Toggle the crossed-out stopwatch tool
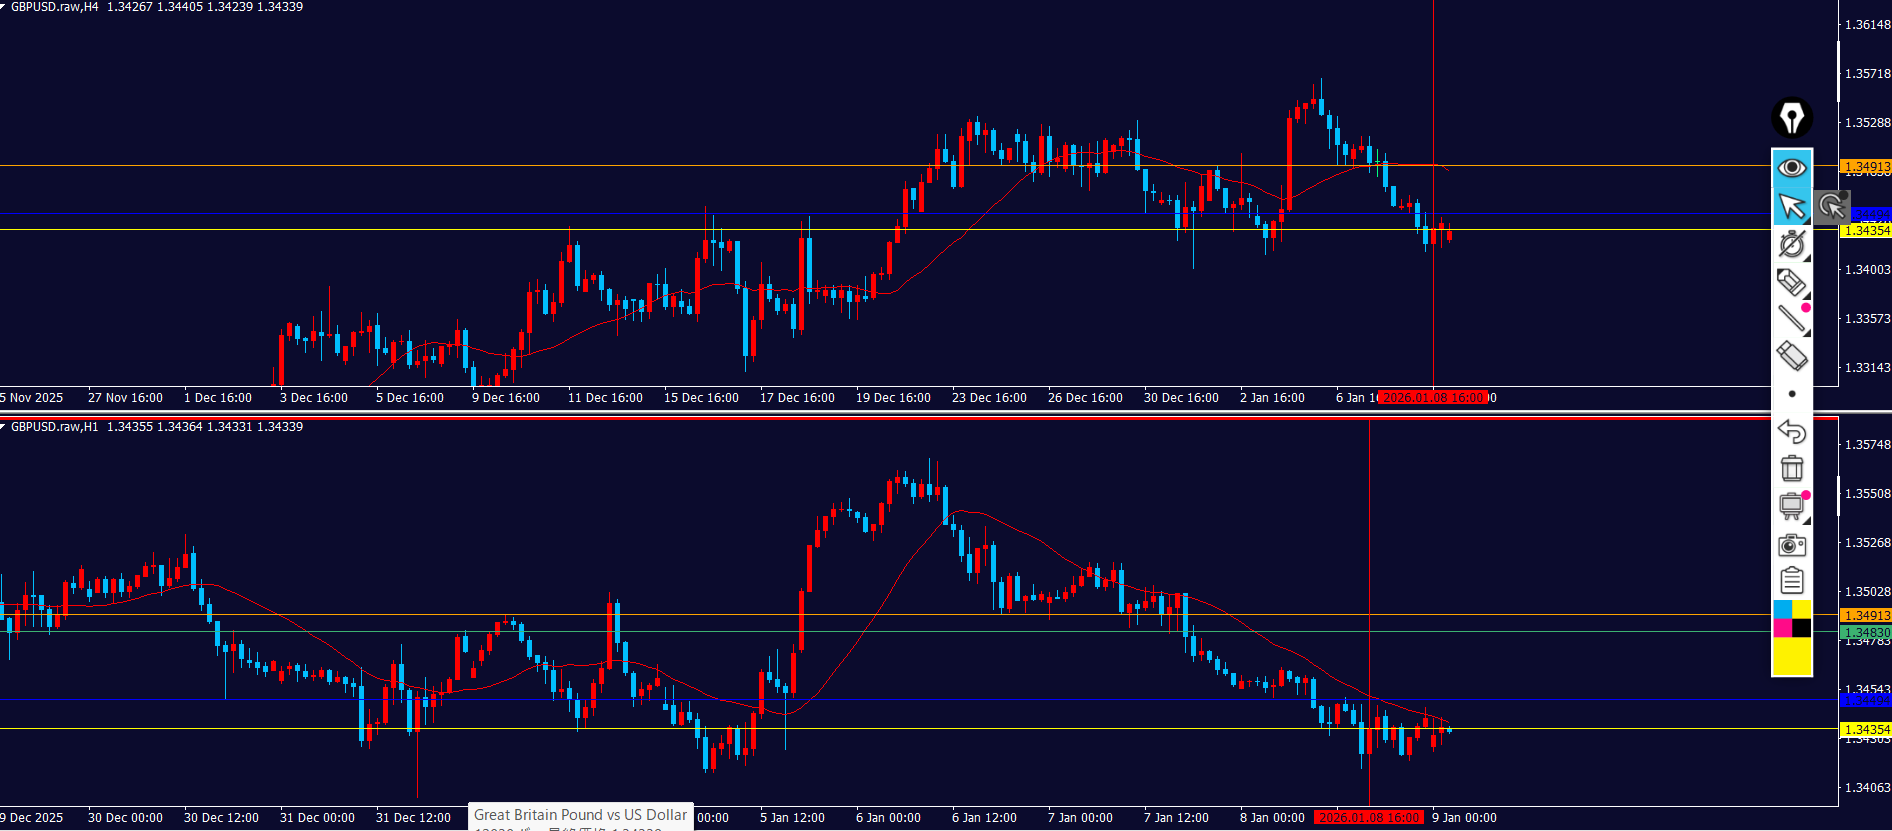The image size is (1892, 831). [x=1791, y=244]
